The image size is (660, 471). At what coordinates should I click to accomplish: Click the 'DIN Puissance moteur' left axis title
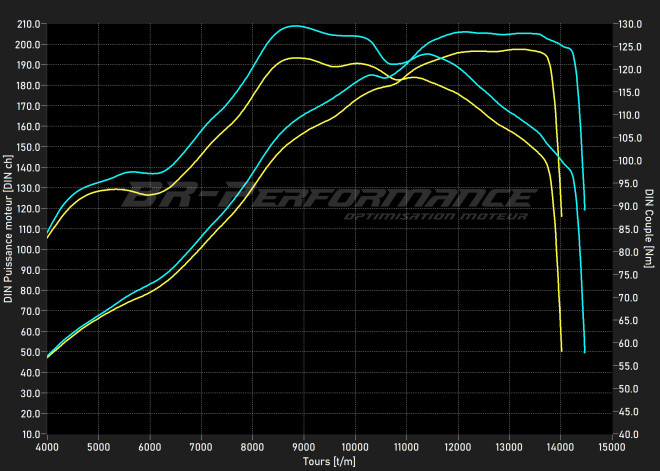7,229
